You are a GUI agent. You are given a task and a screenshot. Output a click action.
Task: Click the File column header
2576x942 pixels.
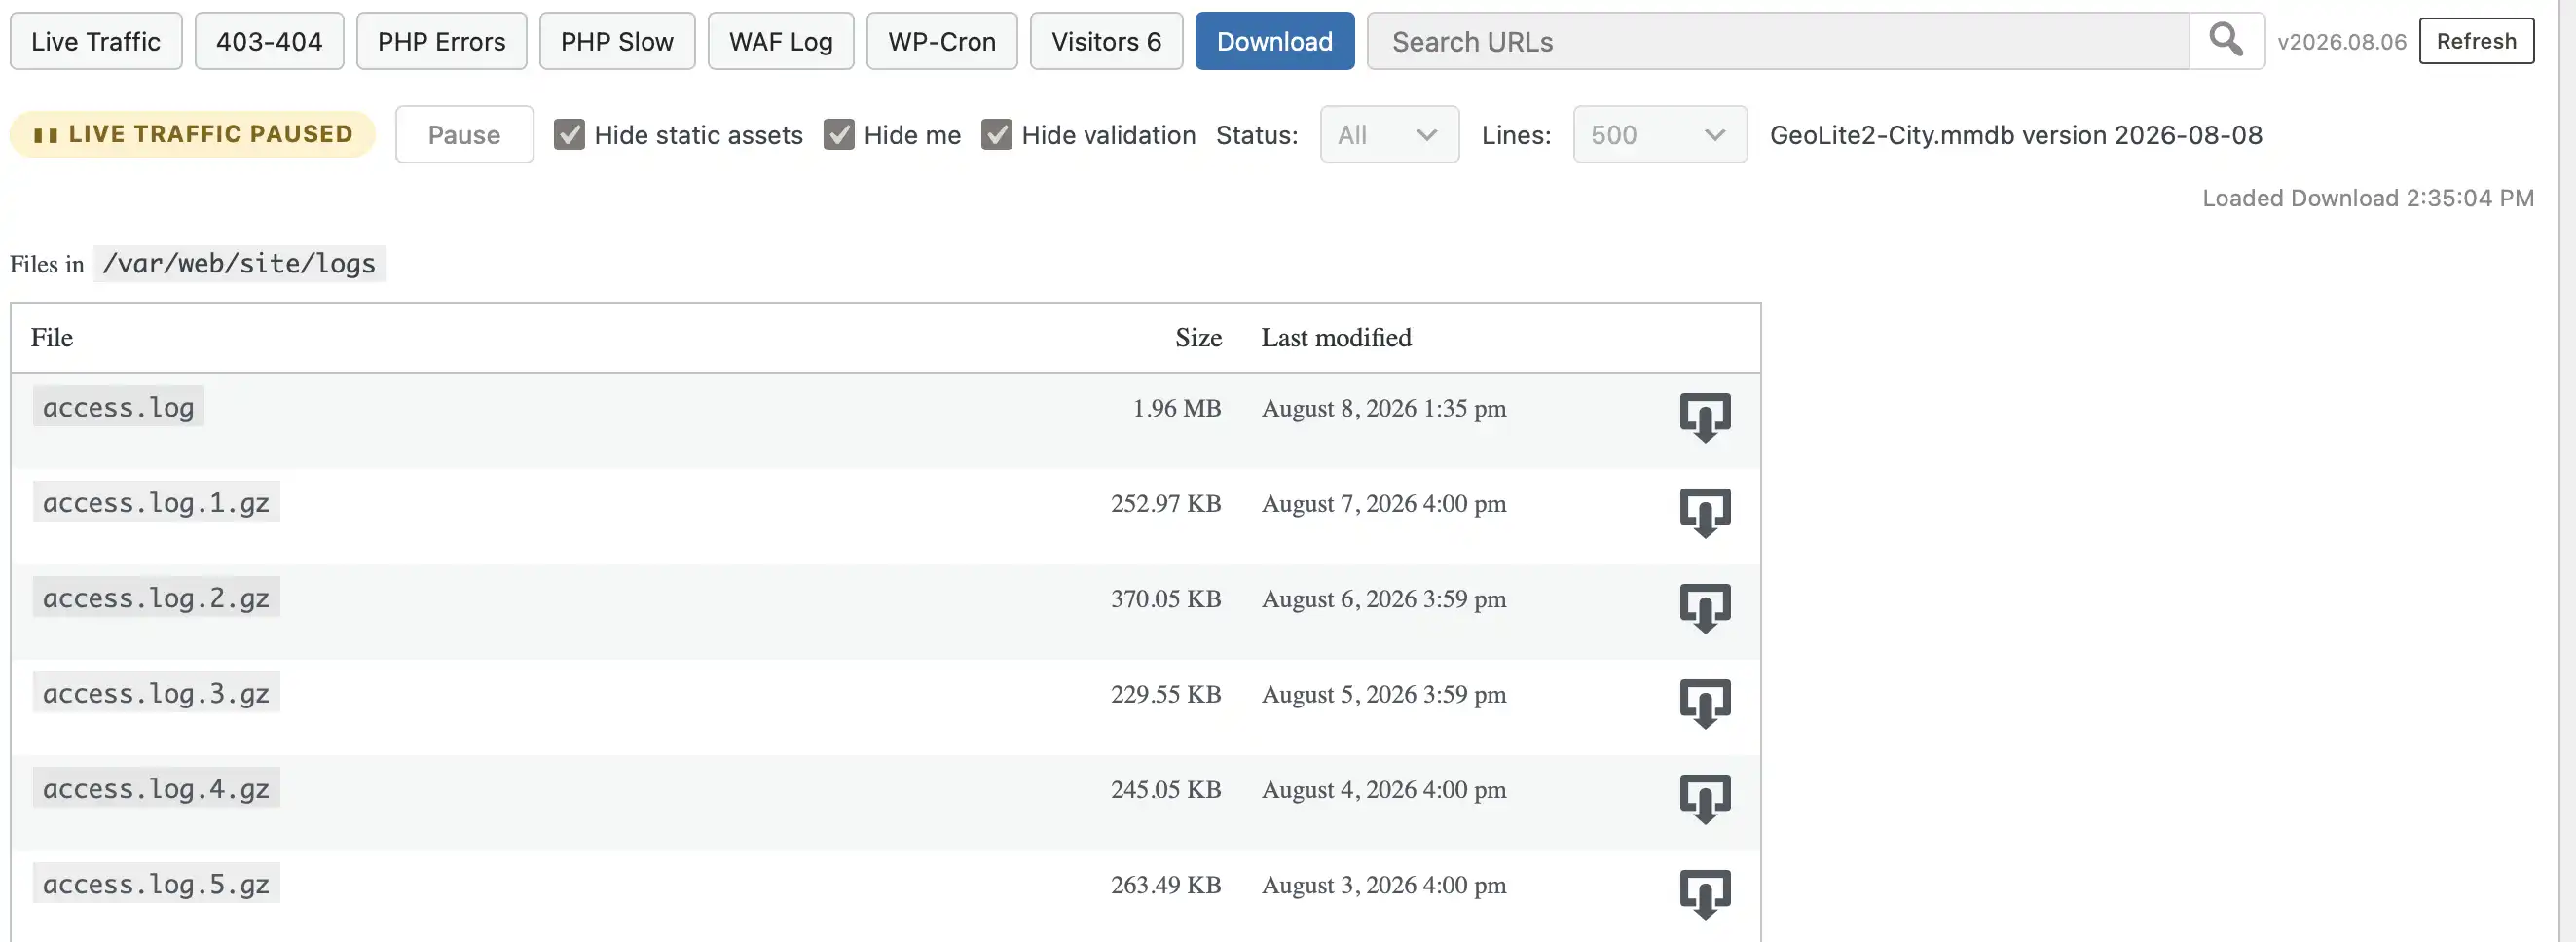pos(51,338)
